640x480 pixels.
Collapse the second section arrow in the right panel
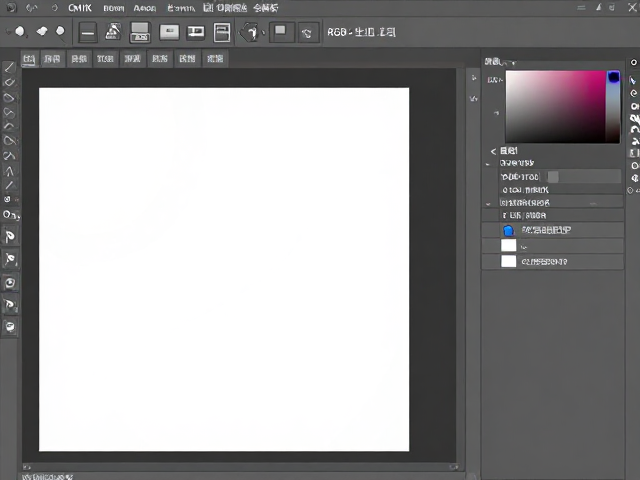coord(488,203)
